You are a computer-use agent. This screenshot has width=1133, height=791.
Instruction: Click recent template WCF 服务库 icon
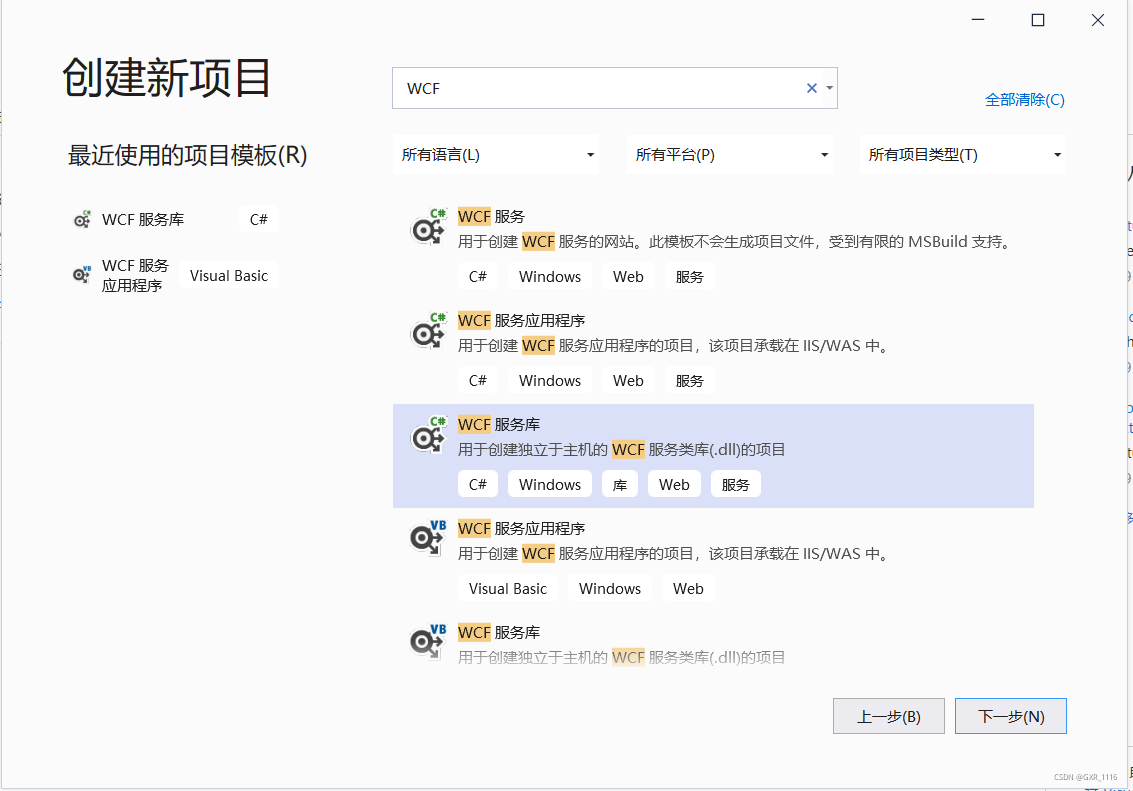pyautogui.click(x=82, y=219)
